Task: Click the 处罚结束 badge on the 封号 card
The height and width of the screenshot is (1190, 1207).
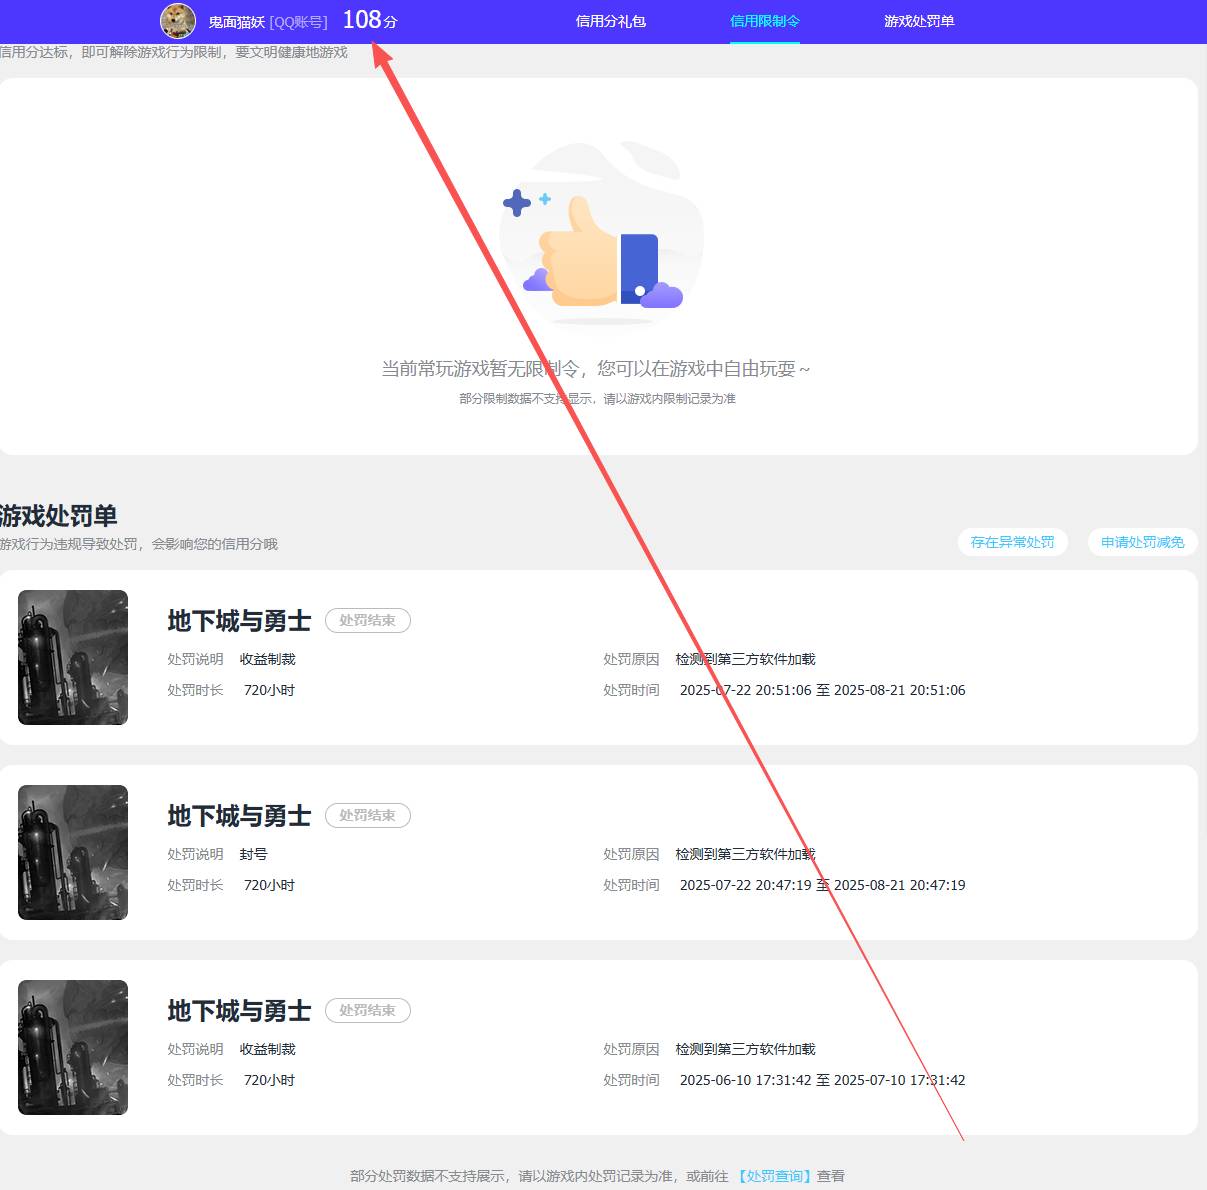Action: [367, 816]
